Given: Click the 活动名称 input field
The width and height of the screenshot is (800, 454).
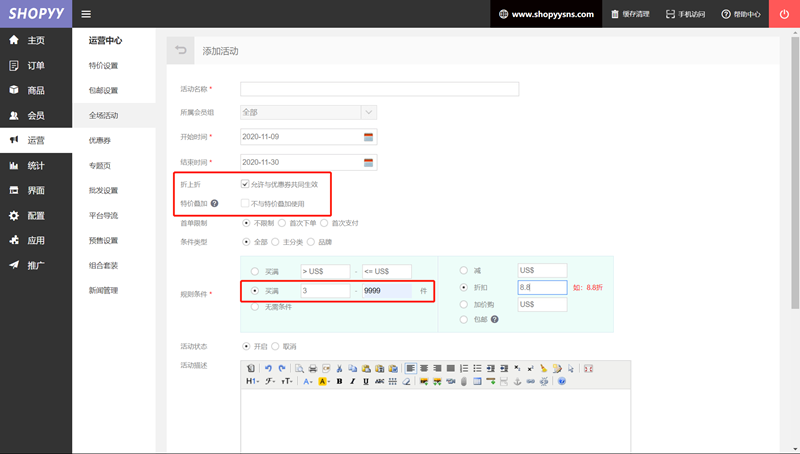Looking at the screenshot, I should click(379, 89).
